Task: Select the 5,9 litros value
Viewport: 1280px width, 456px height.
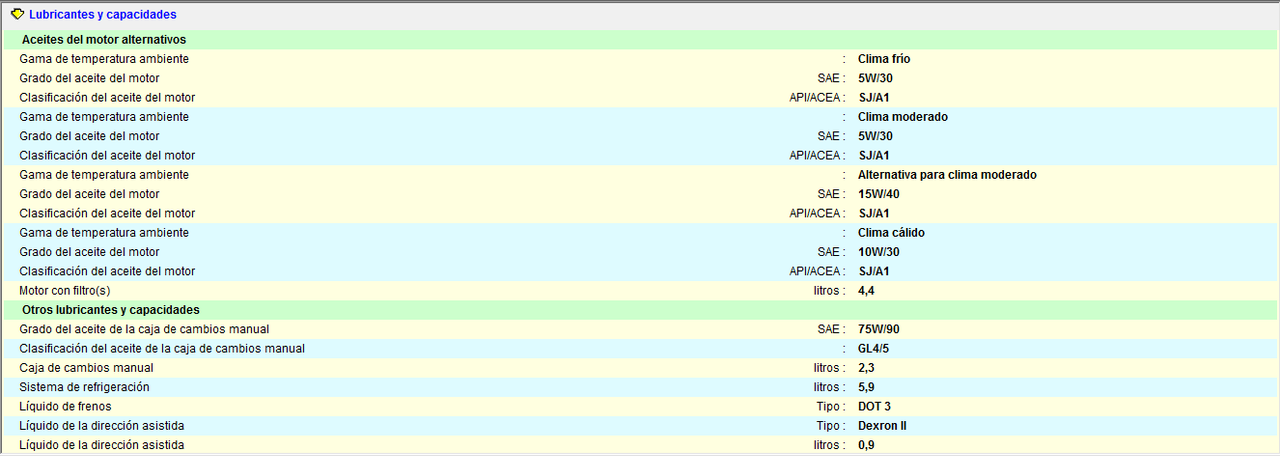Action: click(x=867, y=387)
